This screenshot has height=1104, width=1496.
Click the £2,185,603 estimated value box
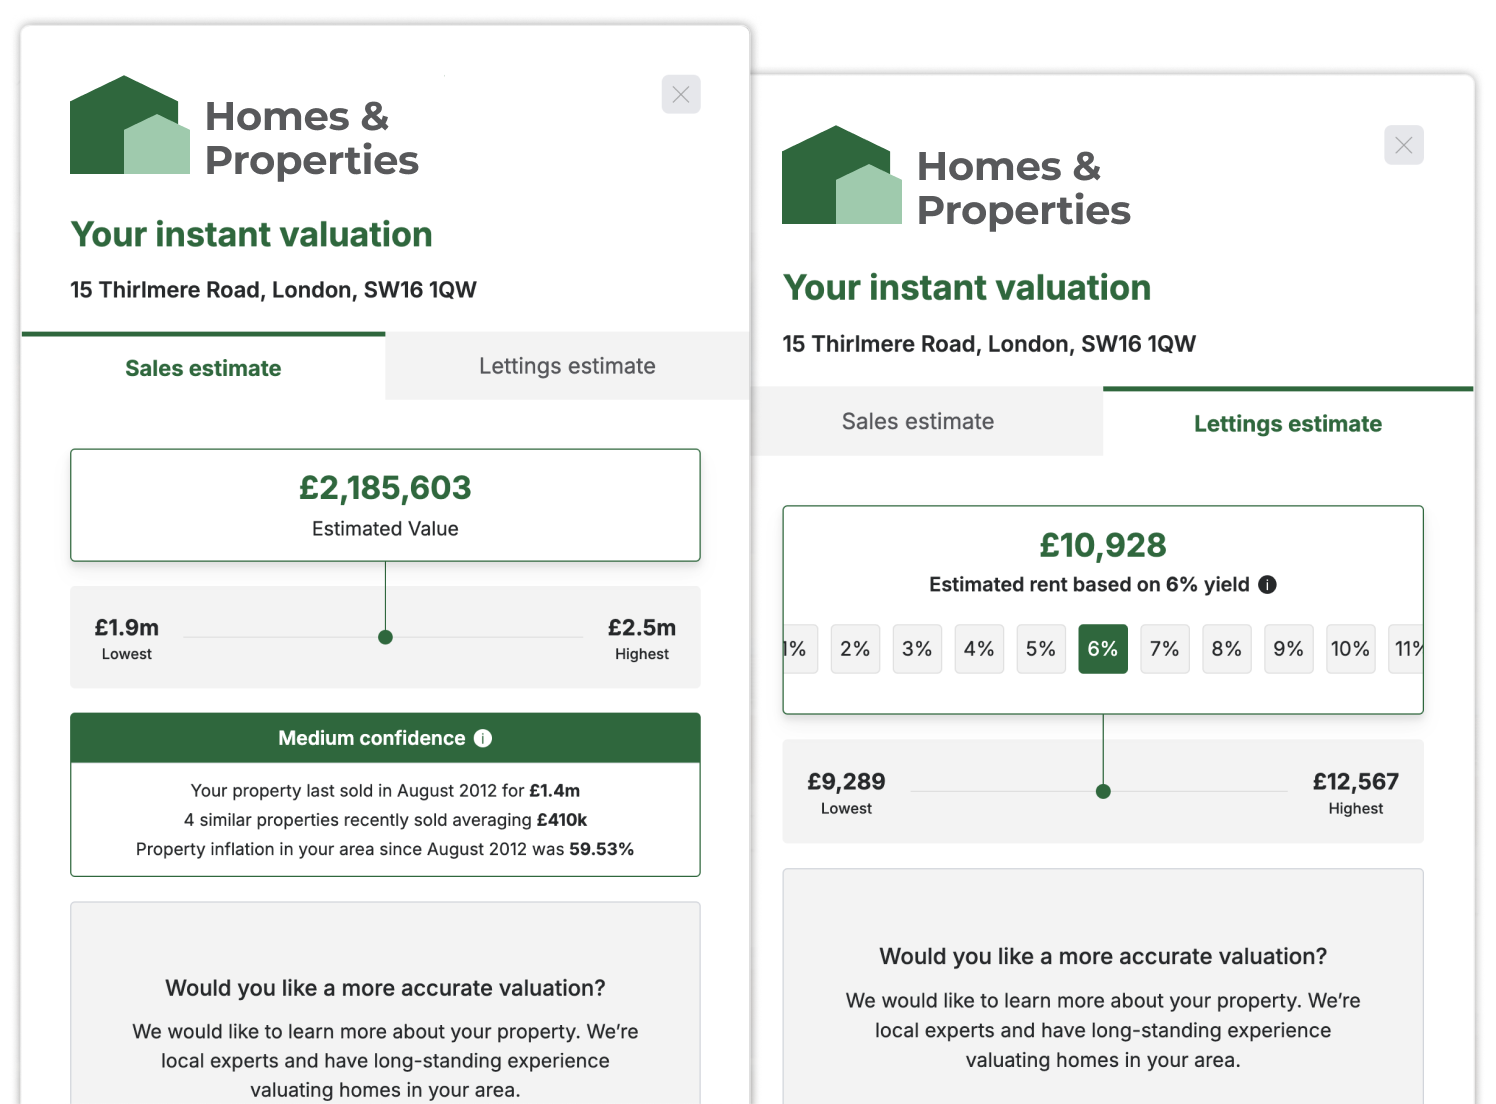385,505
